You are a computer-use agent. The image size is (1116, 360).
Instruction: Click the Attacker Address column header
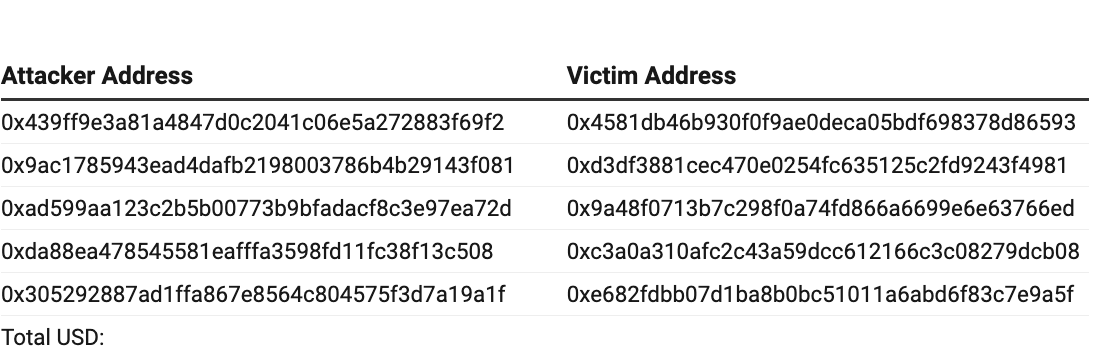click(x=97, y=75)
